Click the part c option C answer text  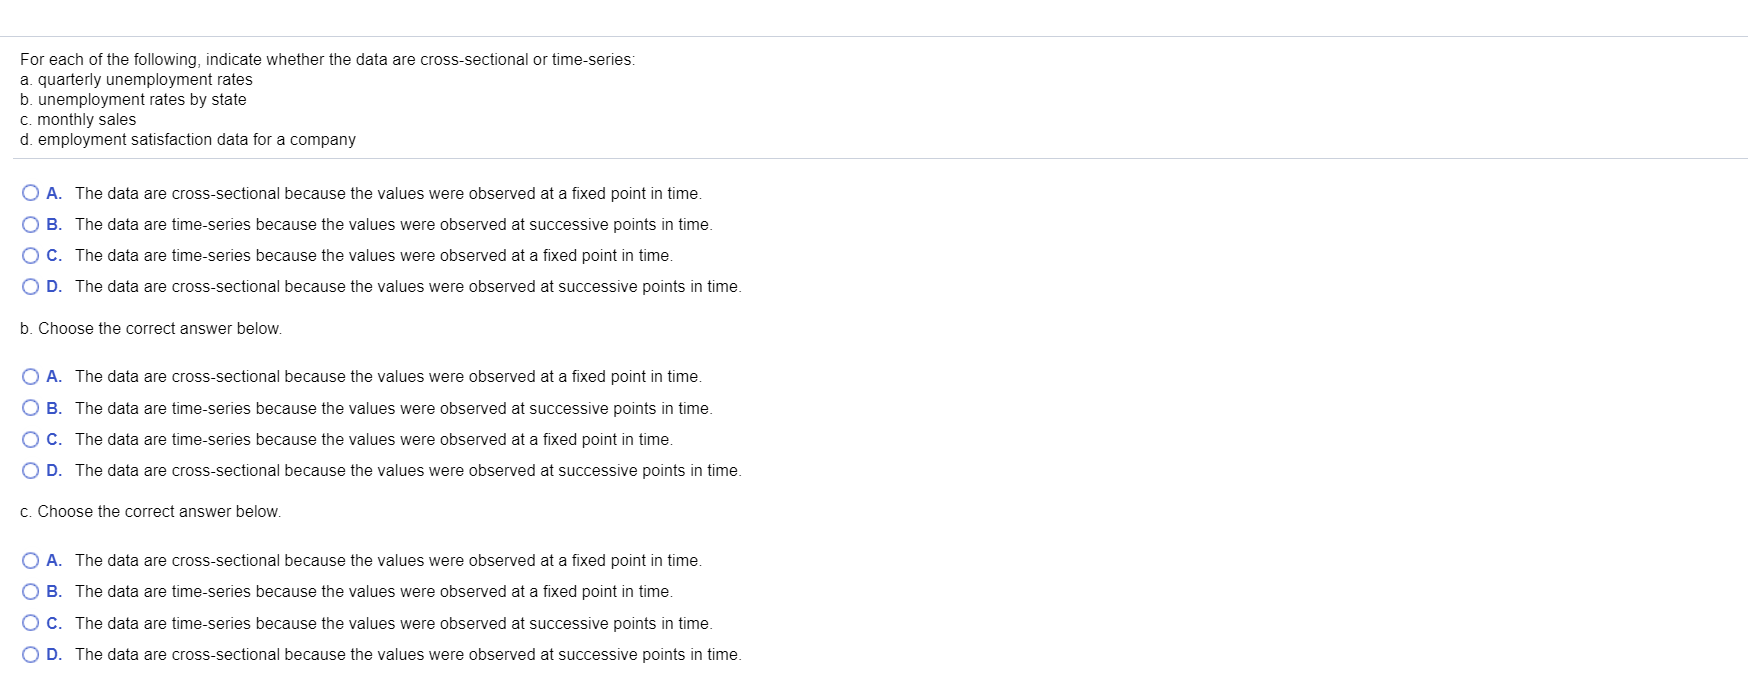coord(394,623)
